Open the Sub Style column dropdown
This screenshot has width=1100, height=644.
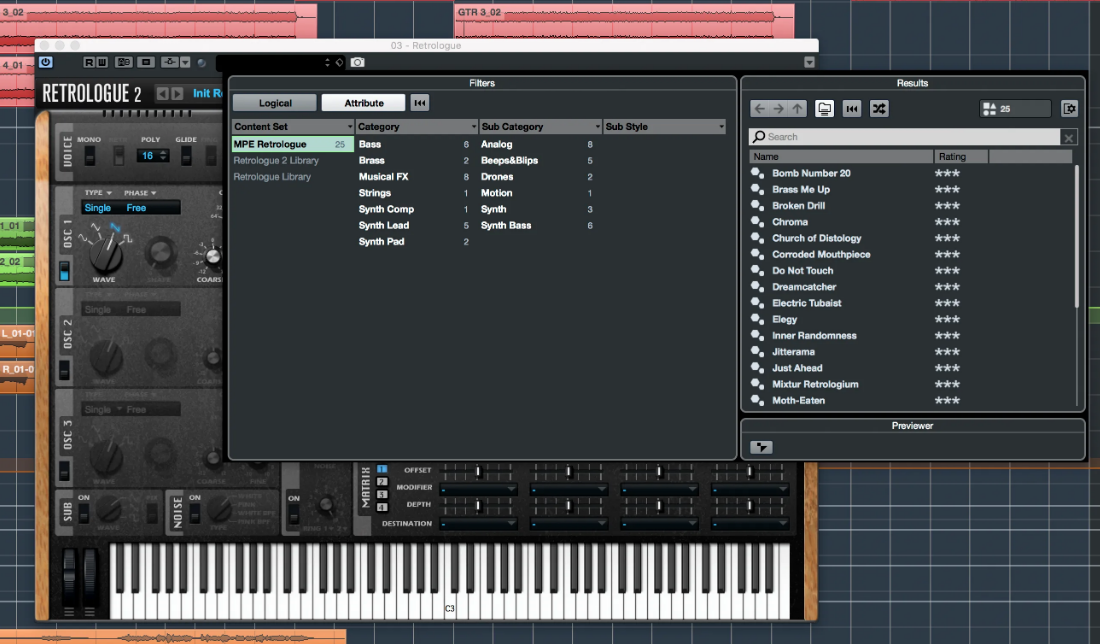click(x=721, y=127)
